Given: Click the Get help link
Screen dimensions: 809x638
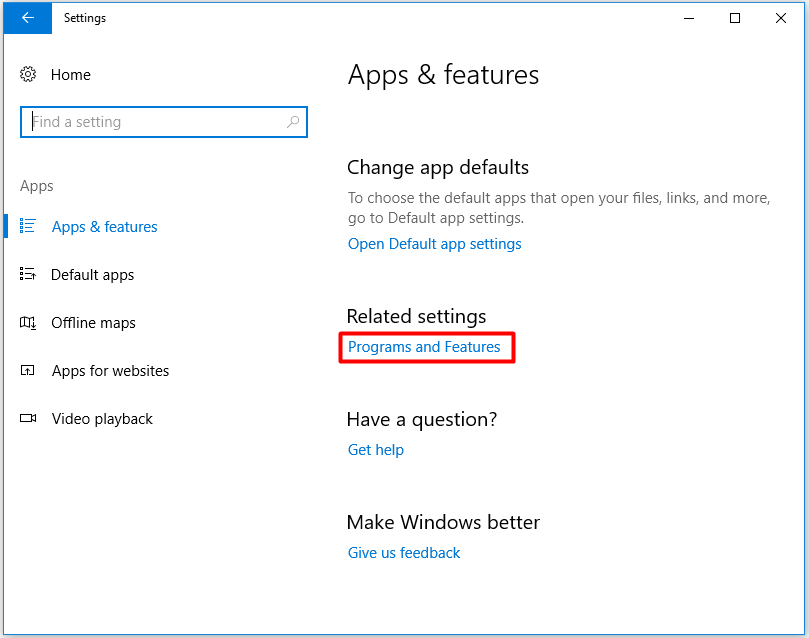Looking at the screenshot, I should pyautogui.click(x=375, y=450).
